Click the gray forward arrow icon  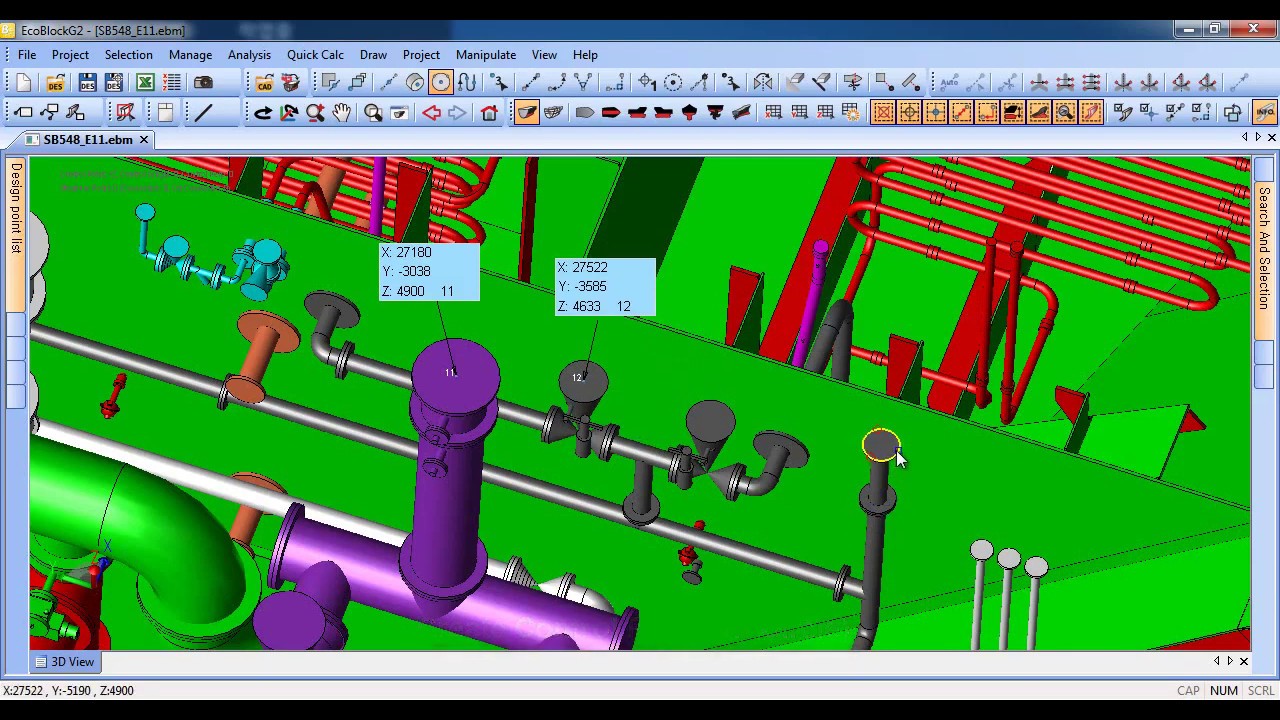[x=457, y=112]
